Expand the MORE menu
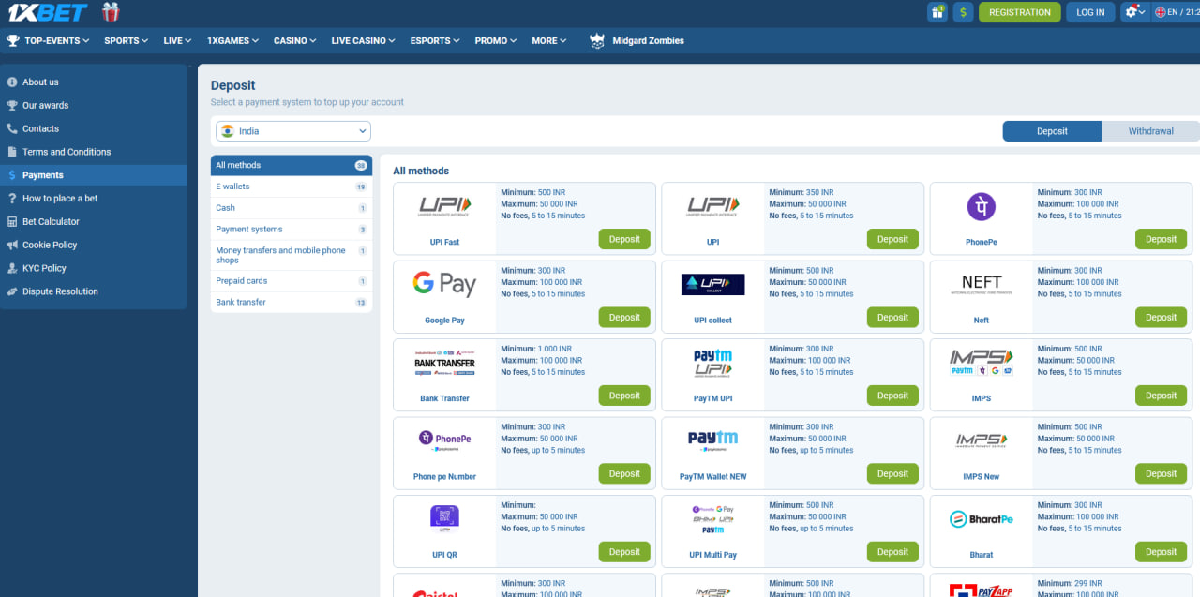 [x=548, y=41]
